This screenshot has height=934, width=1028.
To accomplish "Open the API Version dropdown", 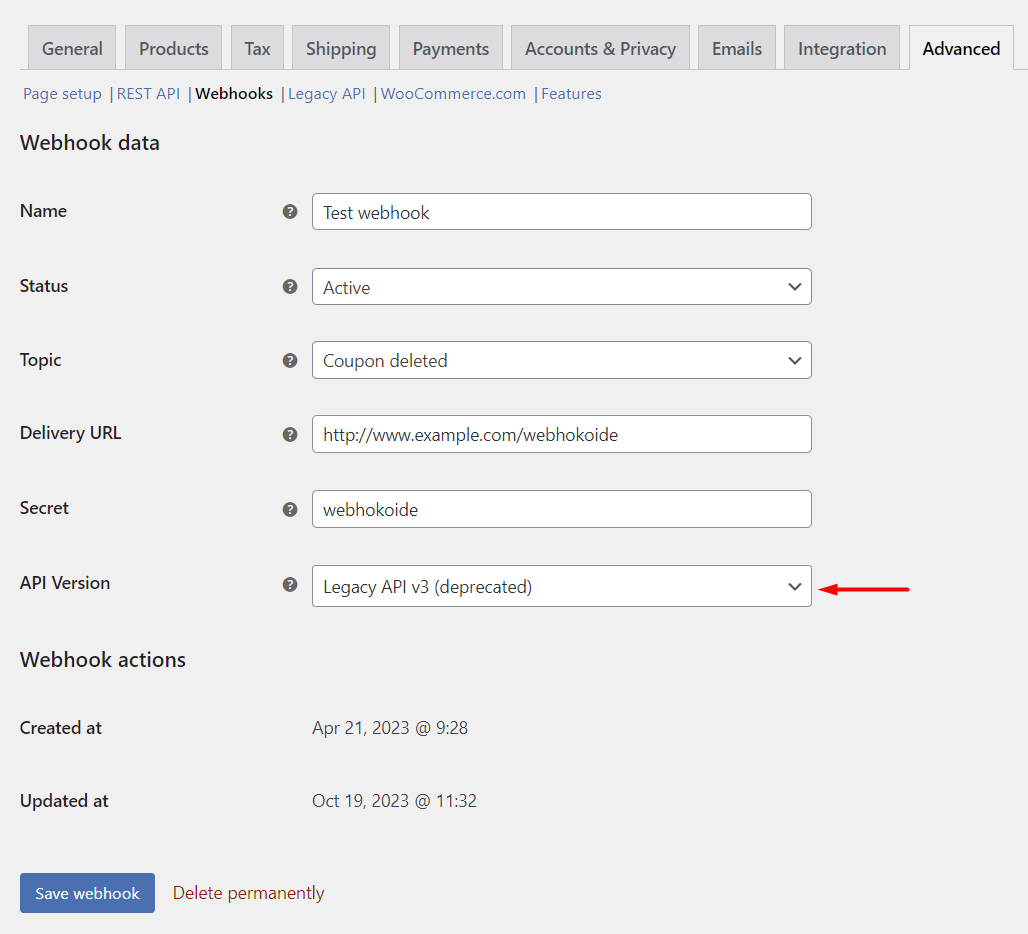I will [561, 586].
